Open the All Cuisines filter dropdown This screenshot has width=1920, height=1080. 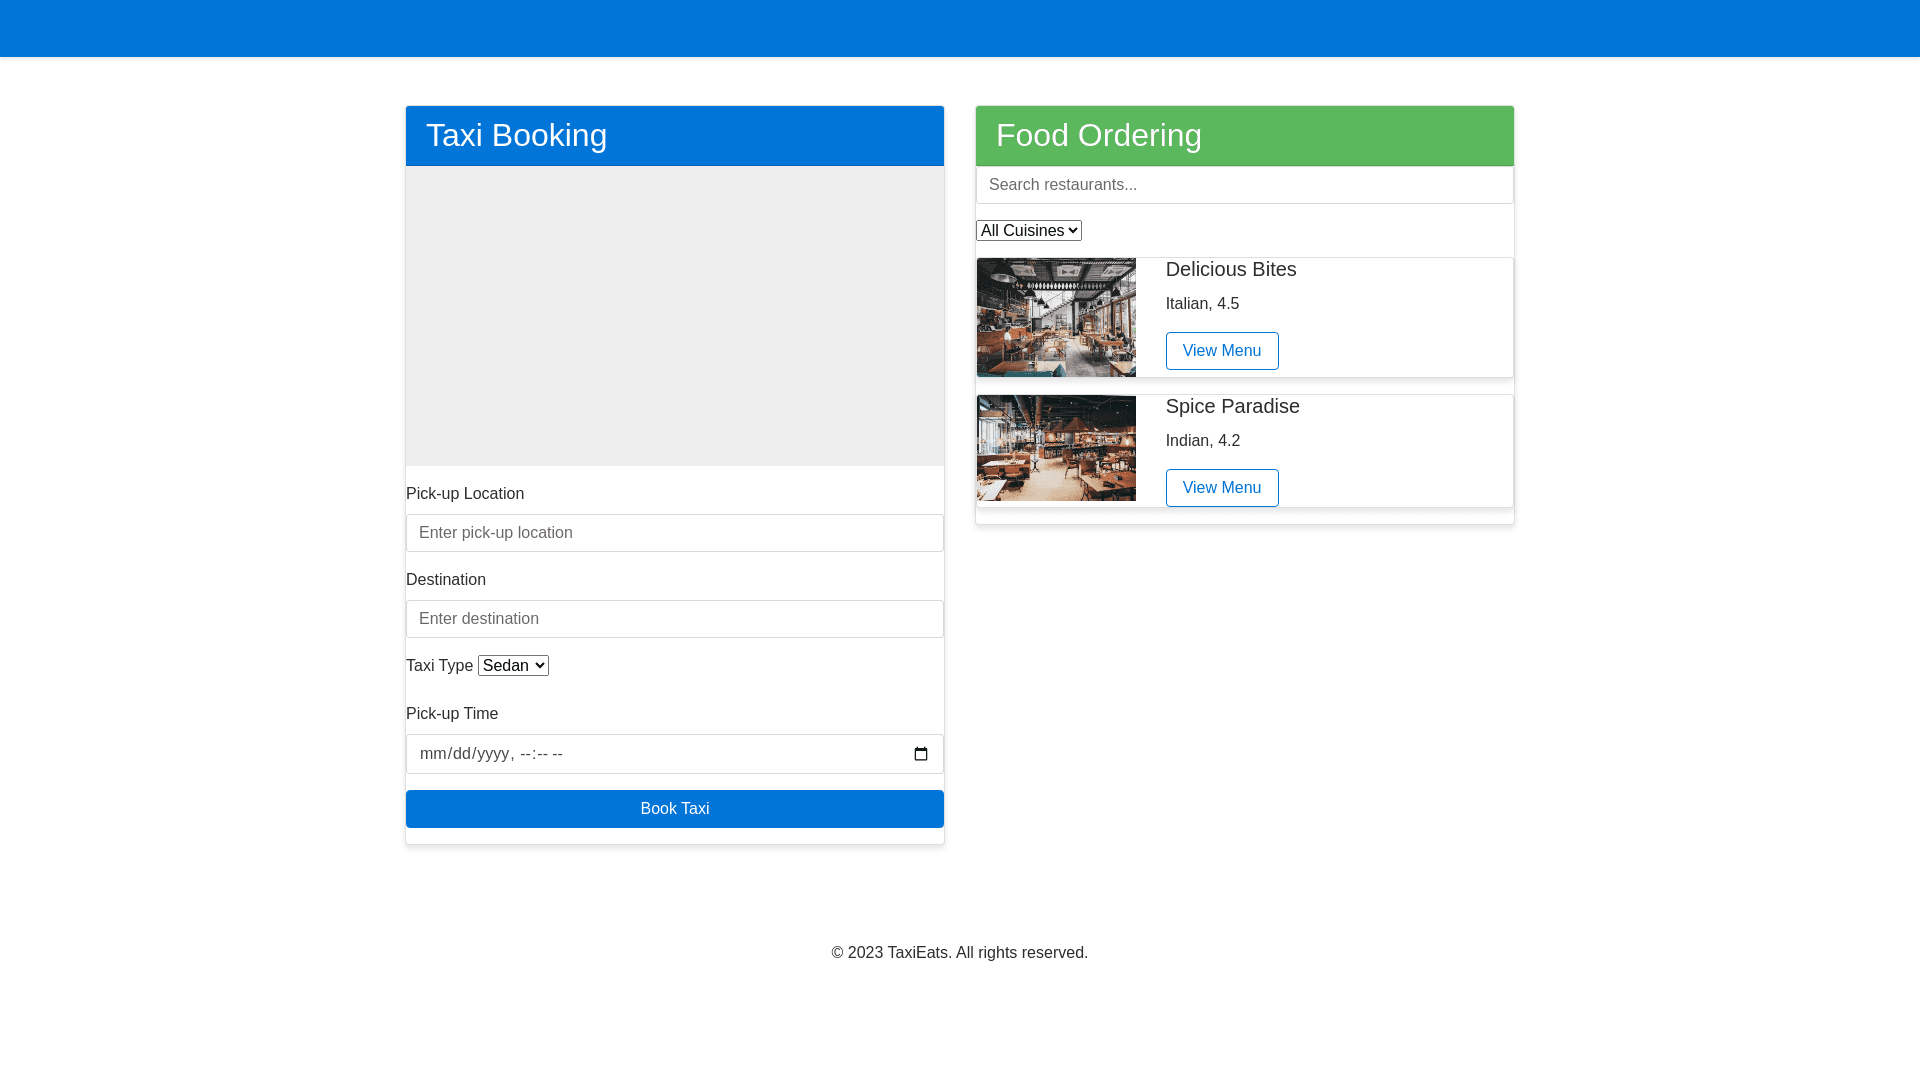click(x=1028, y=231)
